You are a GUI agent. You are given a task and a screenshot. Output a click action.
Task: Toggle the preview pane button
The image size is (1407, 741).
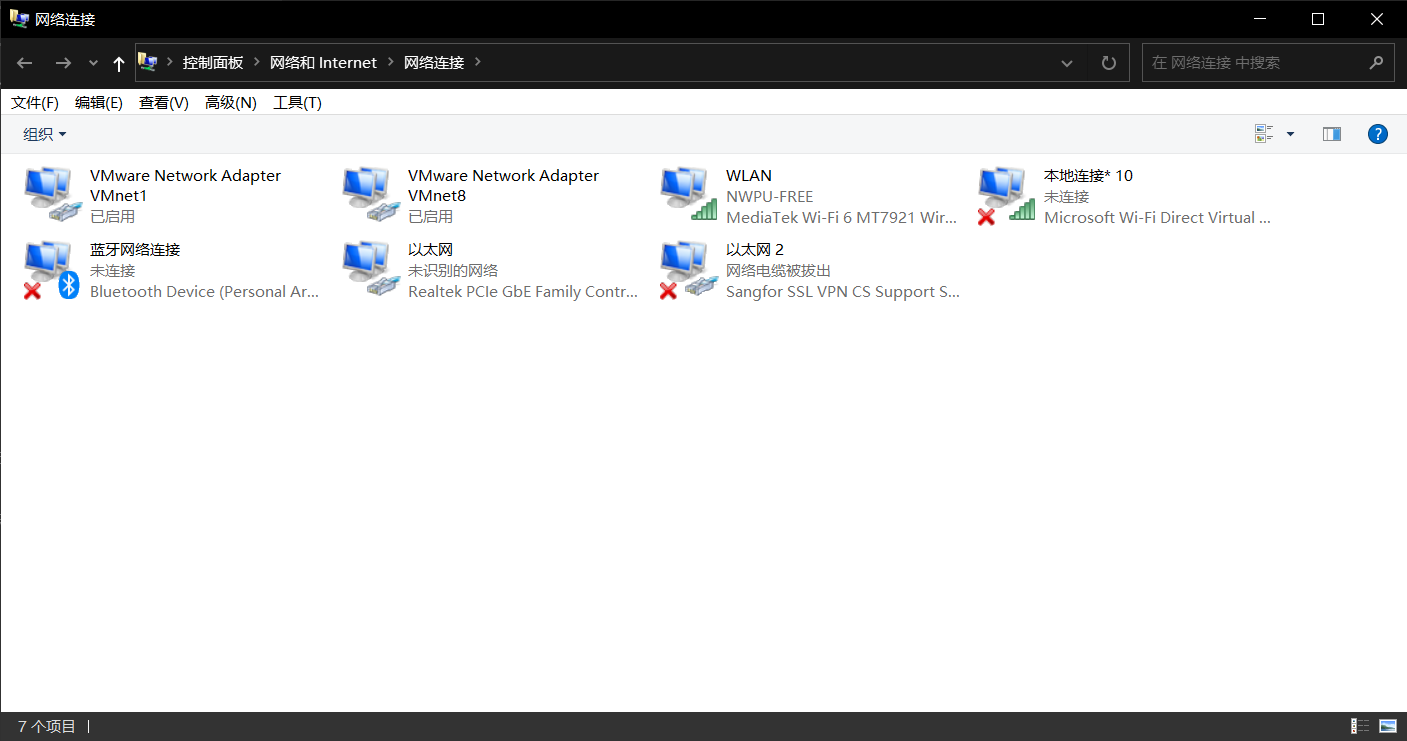1331,134
